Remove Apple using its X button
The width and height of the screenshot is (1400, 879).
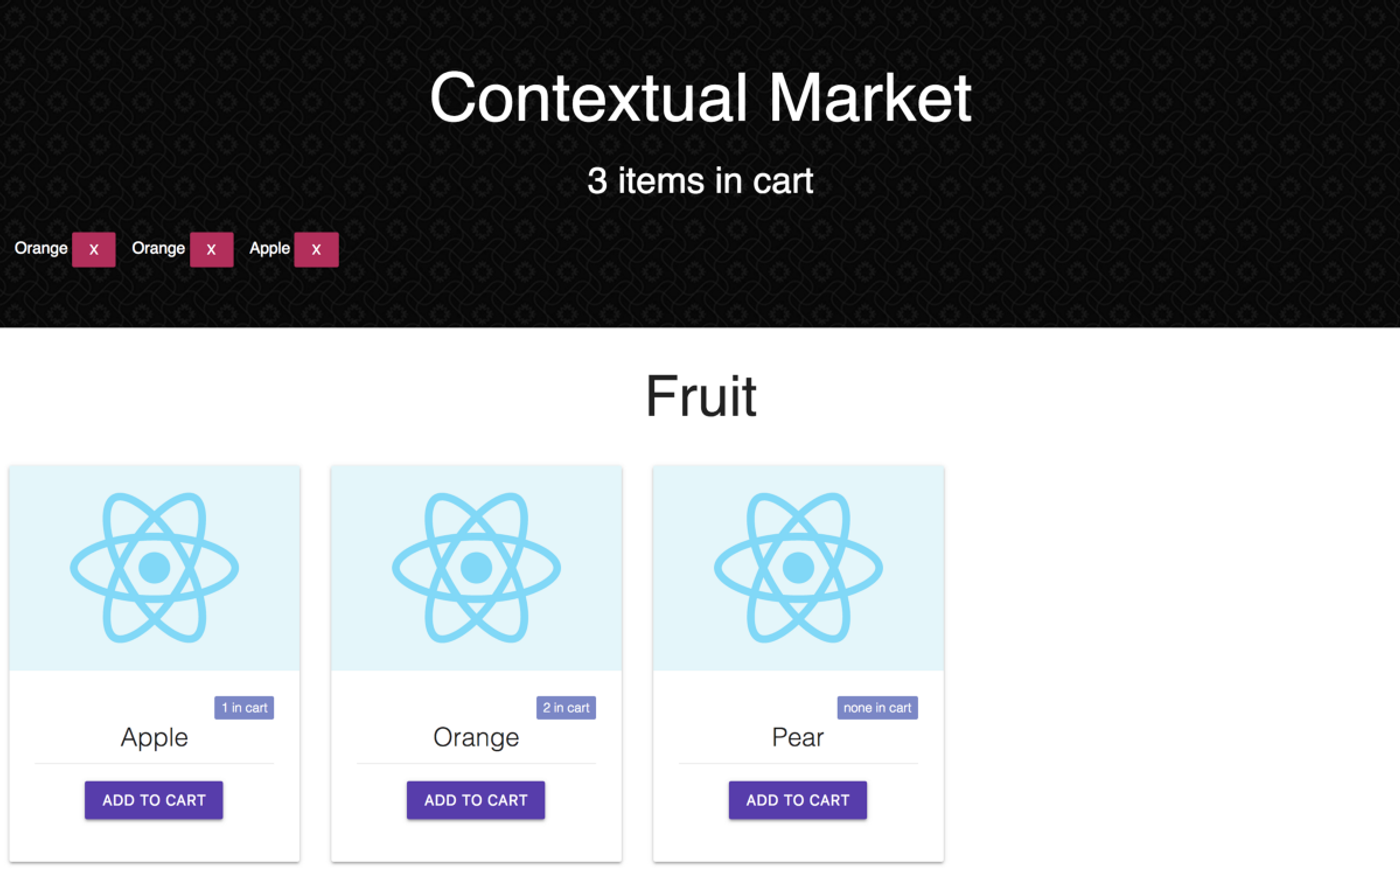[x=316, y=249]
